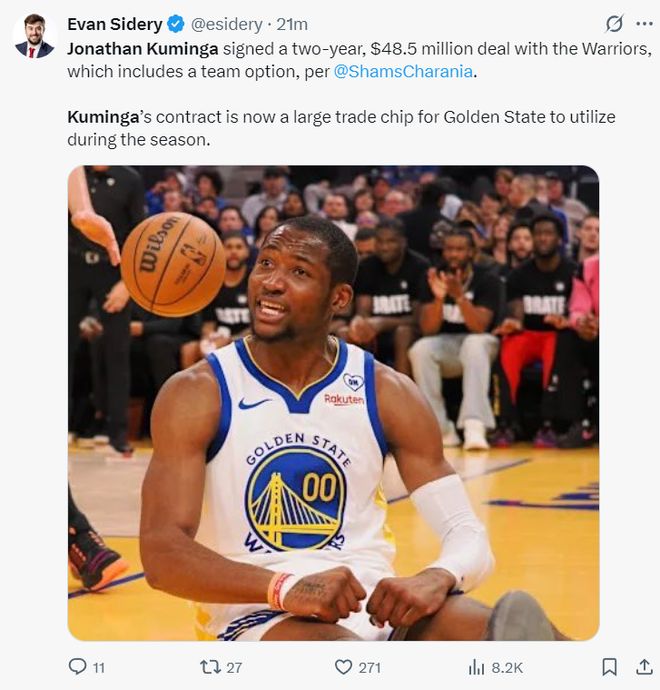This screenshot has width=660, height=690.
Task: Click the 11 replies count
Action: (99, 667)
